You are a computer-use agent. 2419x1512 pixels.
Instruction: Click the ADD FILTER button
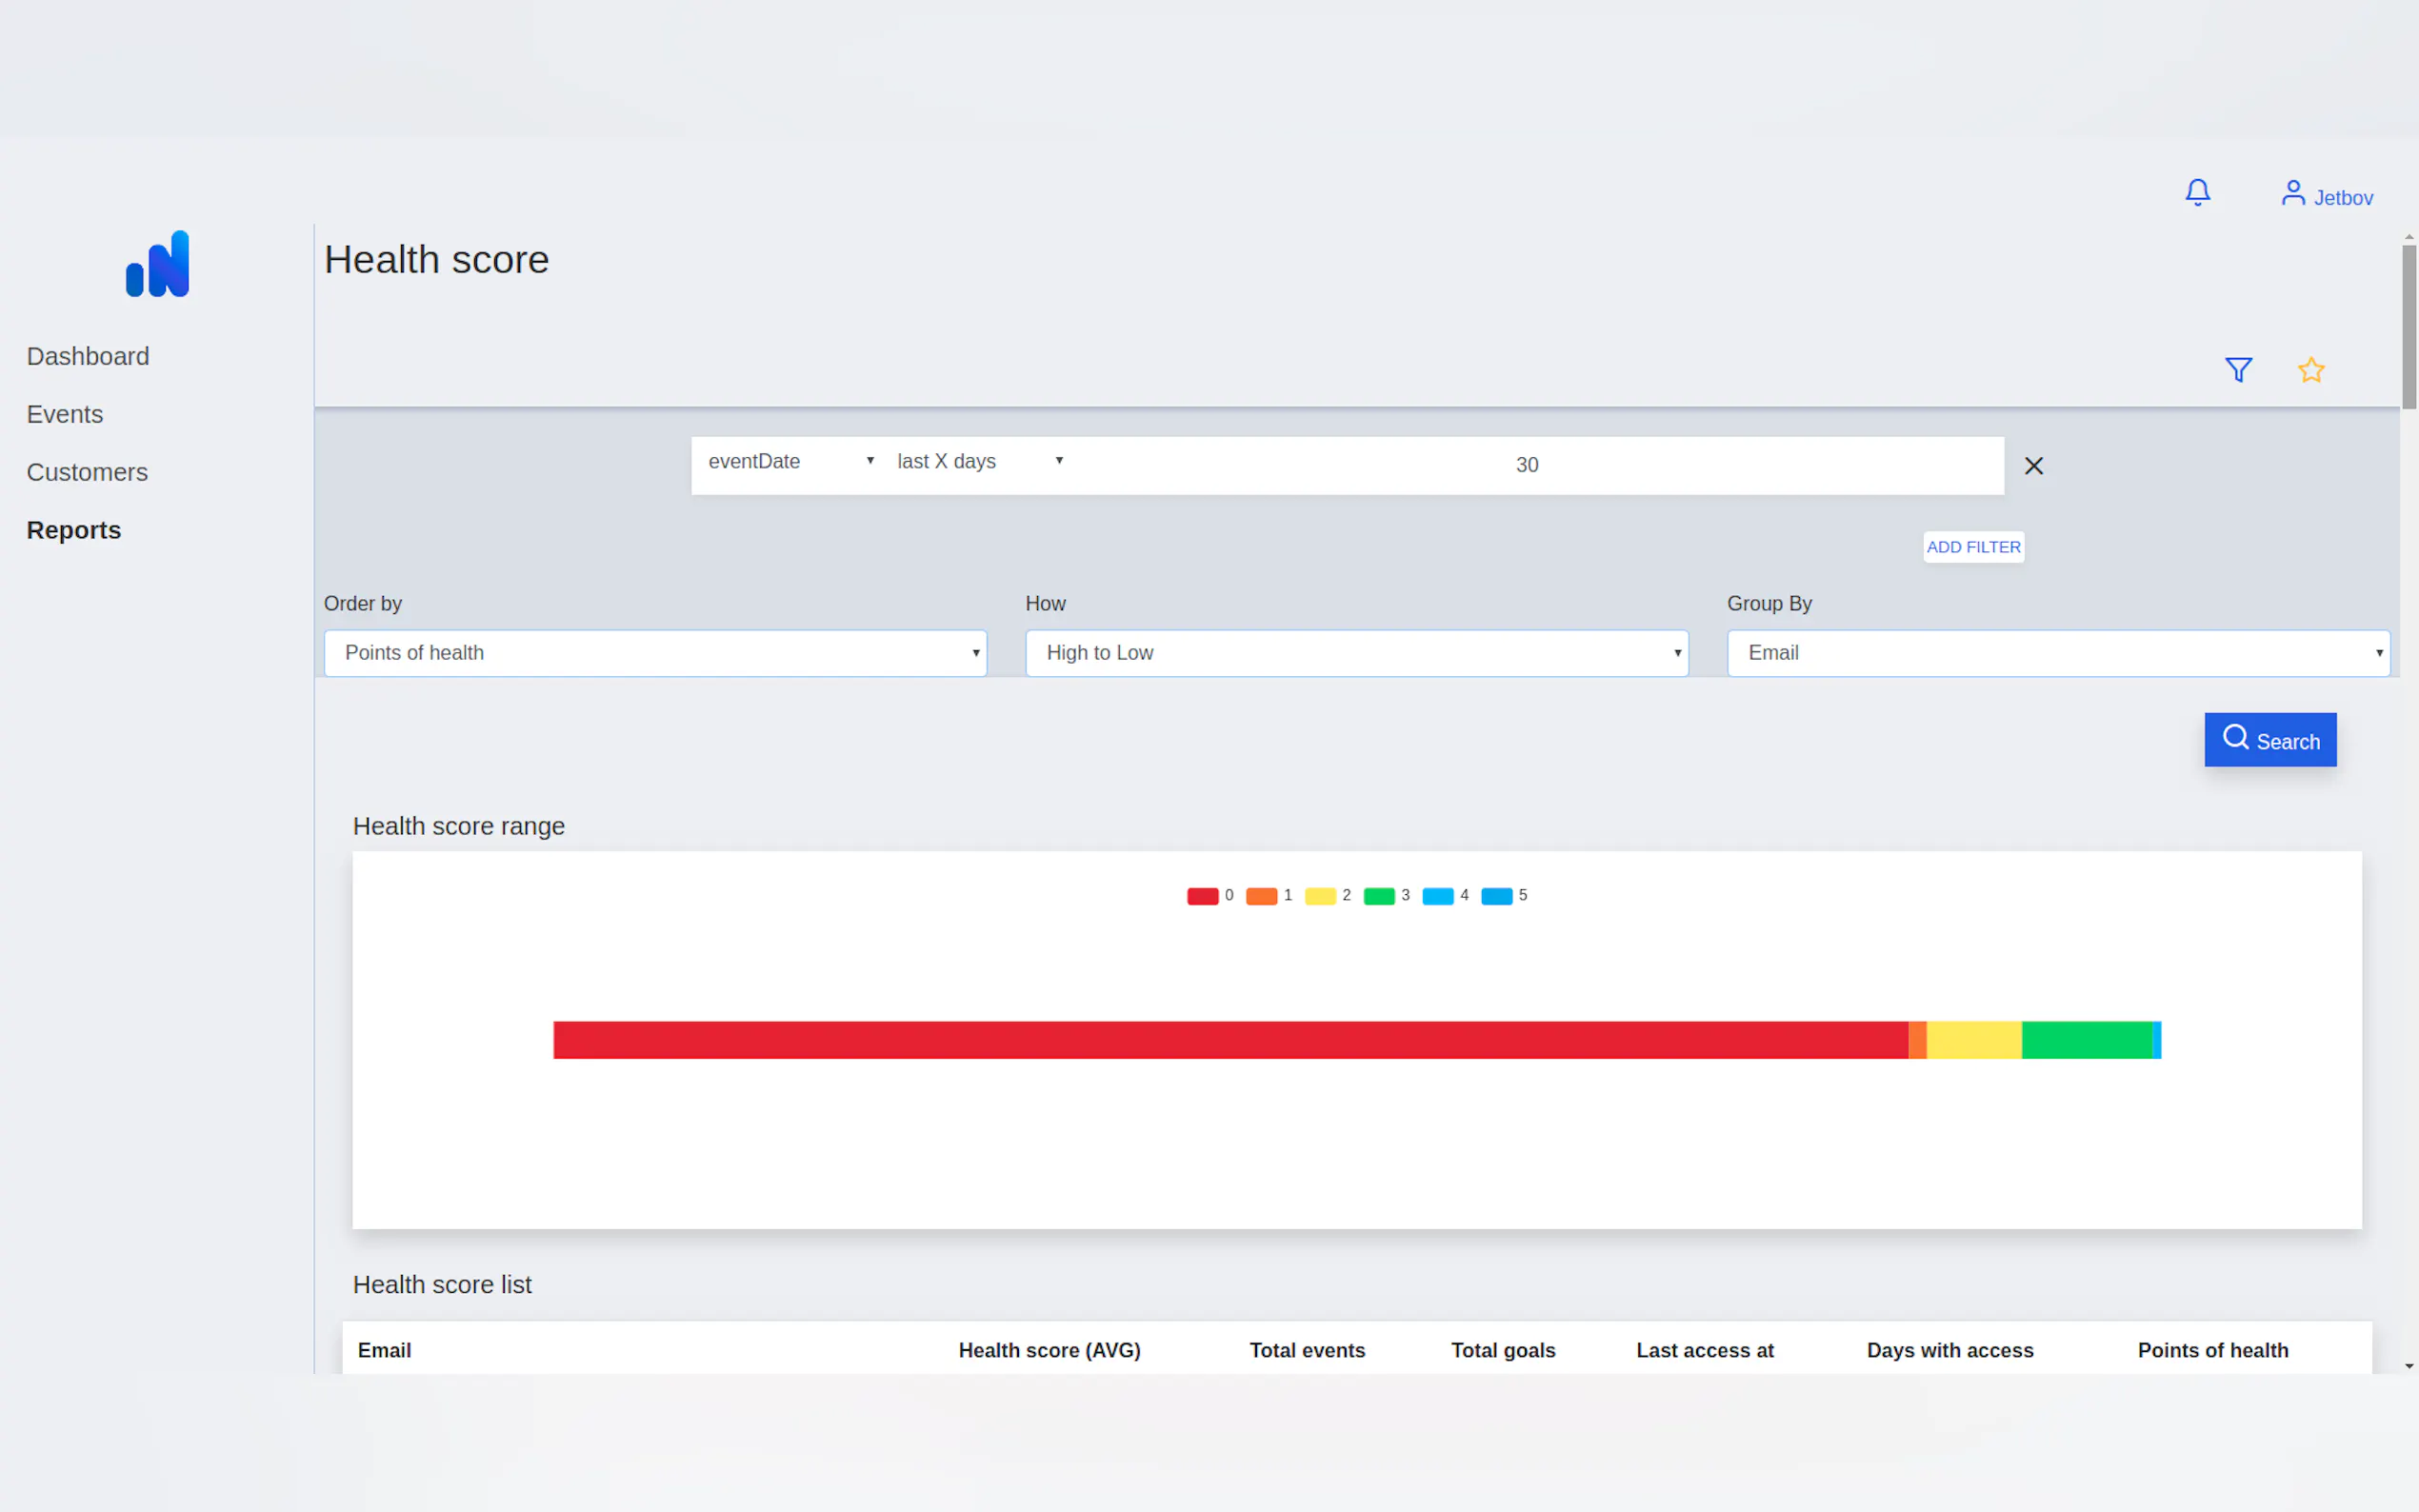[x=1972, y=547]
